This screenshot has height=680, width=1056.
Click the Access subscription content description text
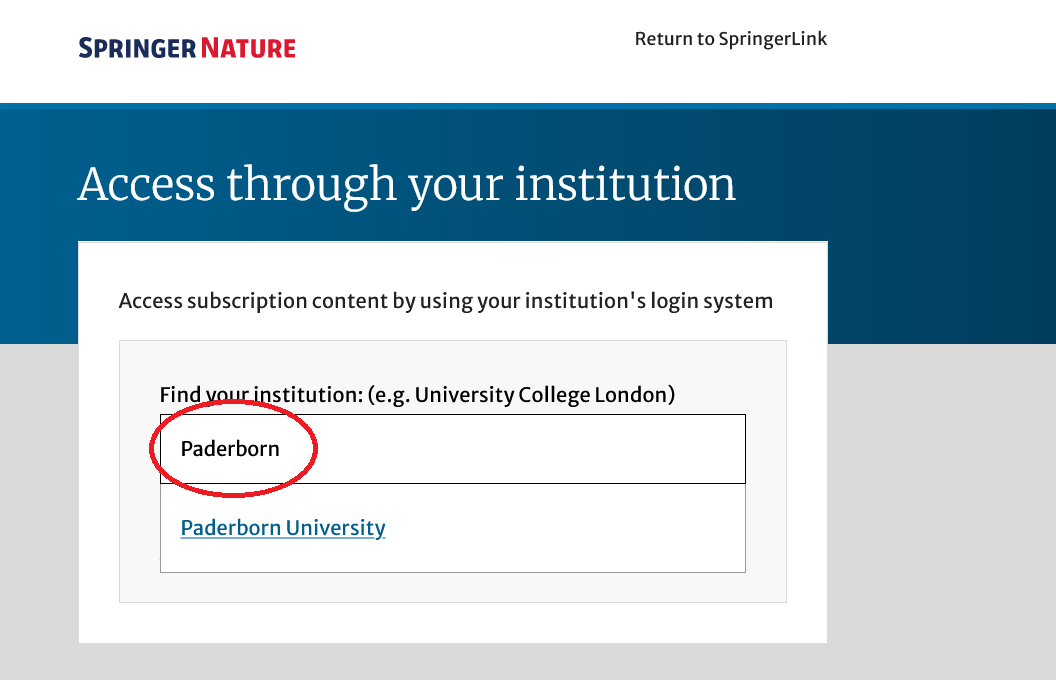[x=446, y=301]
